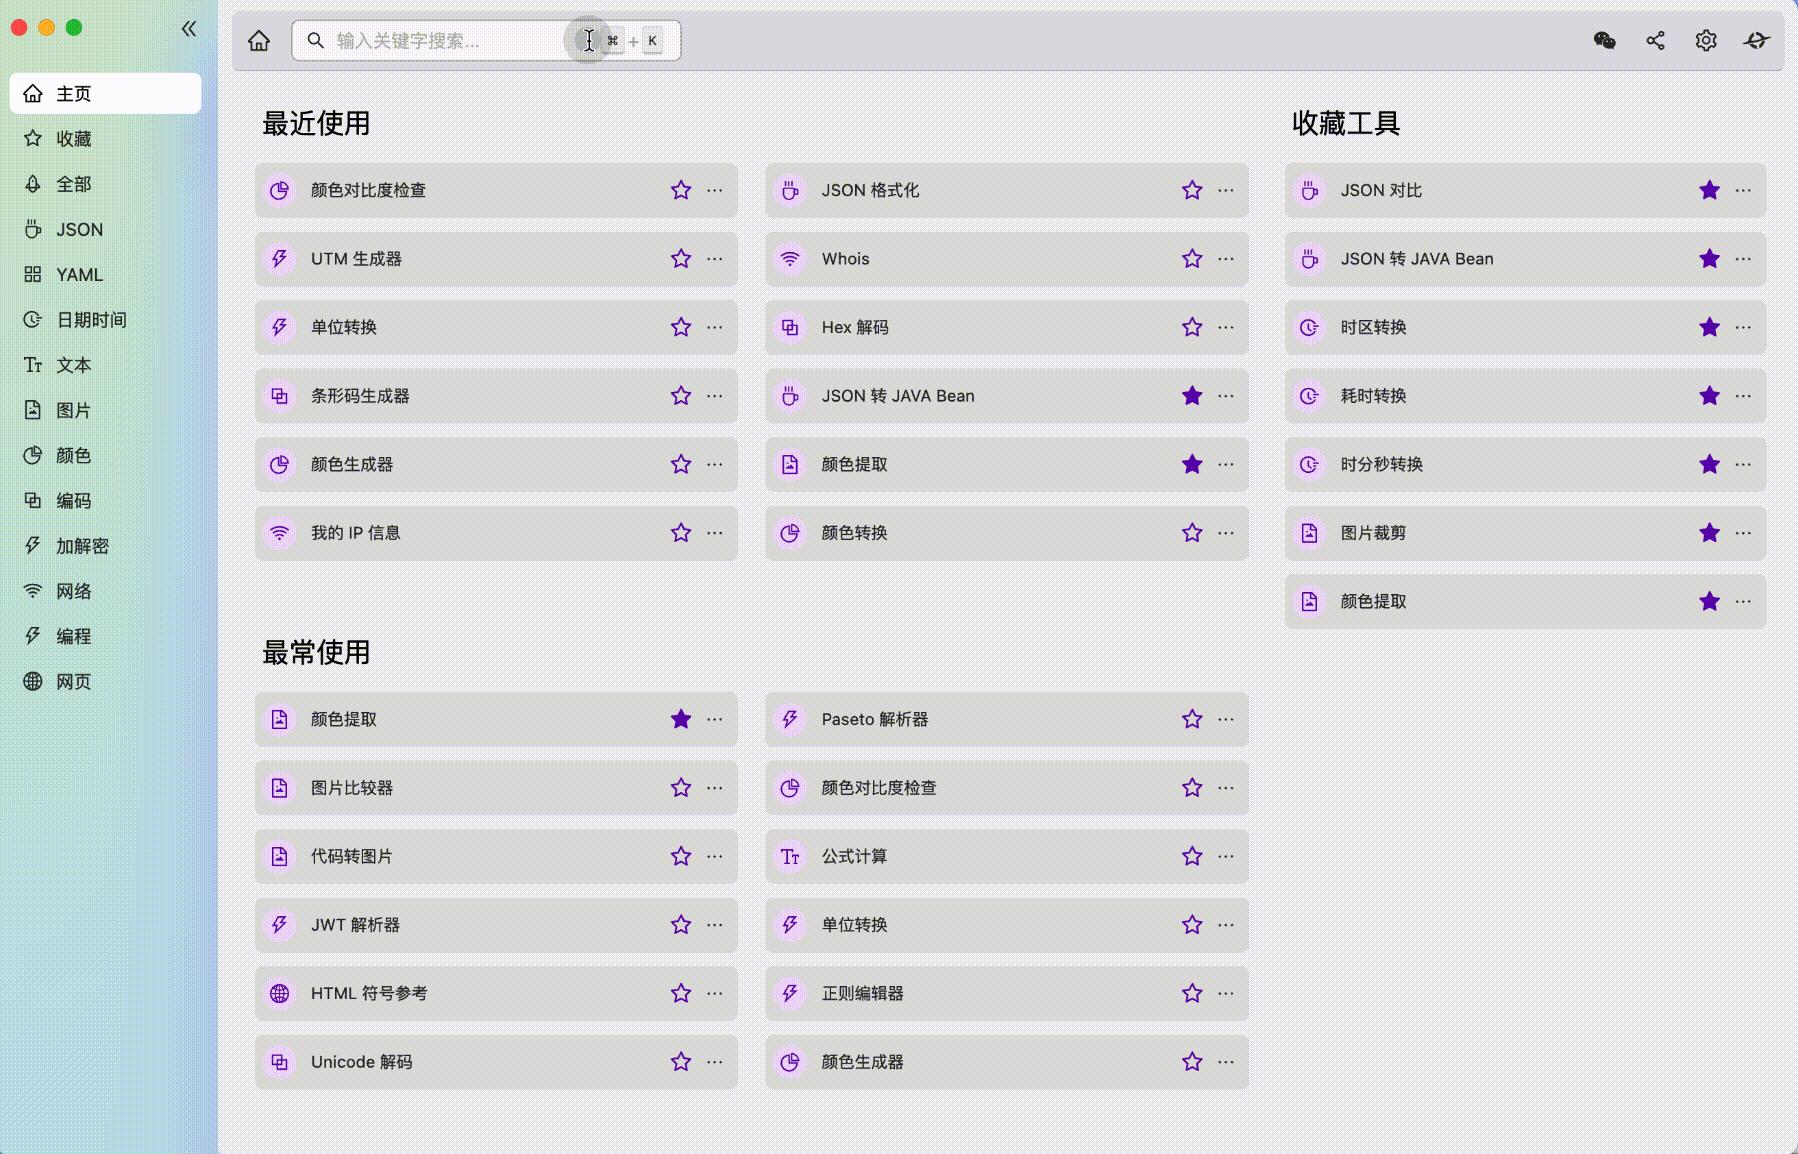Open settings via the gear icon
The width and height of the screenshot is (1798, 1154).
pyautogui.click(x=1706, y=40)
